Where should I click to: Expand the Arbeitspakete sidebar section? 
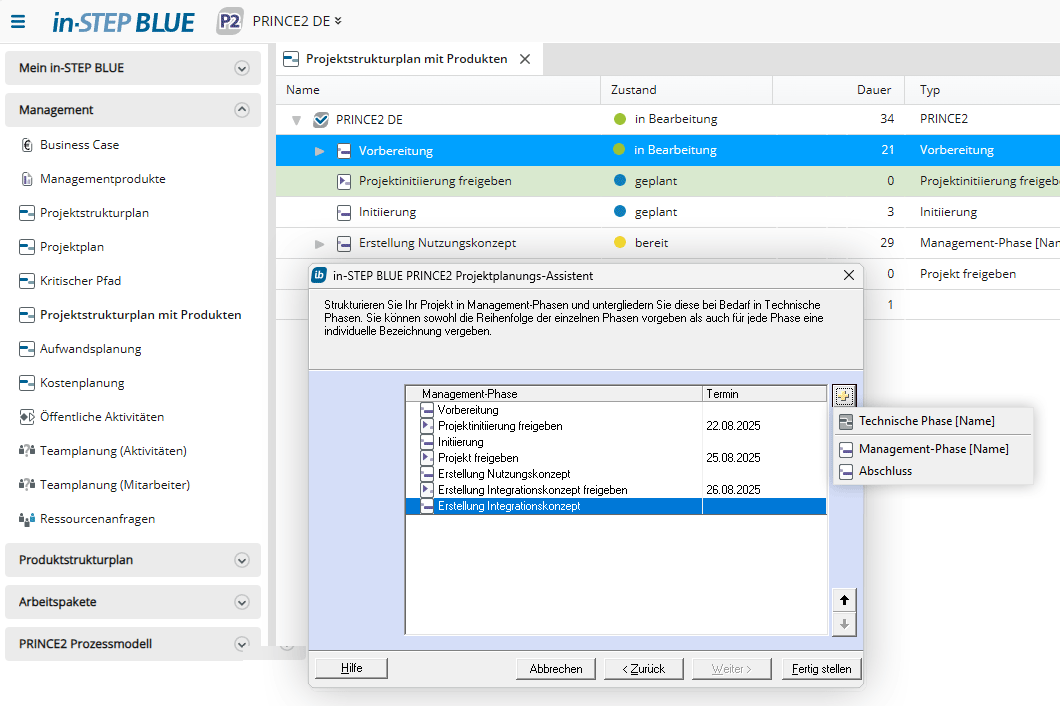click(241, 602)
